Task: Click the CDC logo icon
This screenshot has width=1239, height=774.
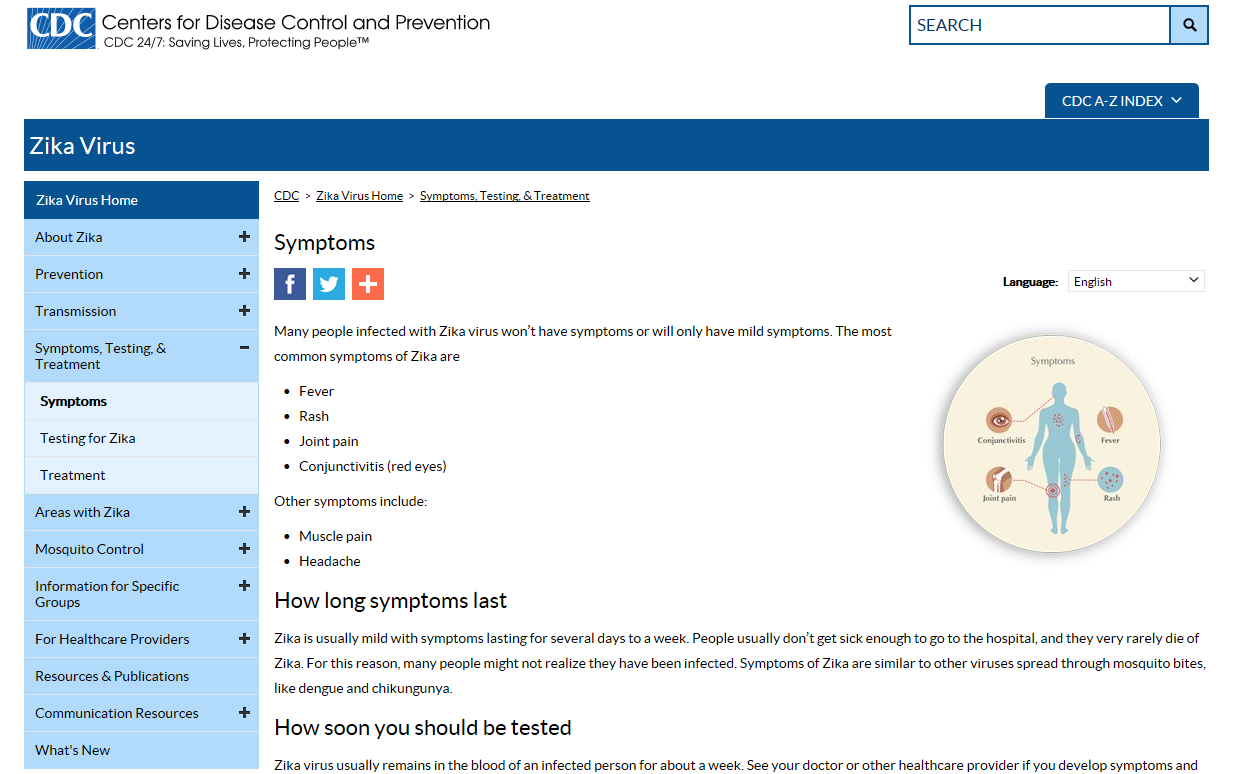Action: coord(61,28)
